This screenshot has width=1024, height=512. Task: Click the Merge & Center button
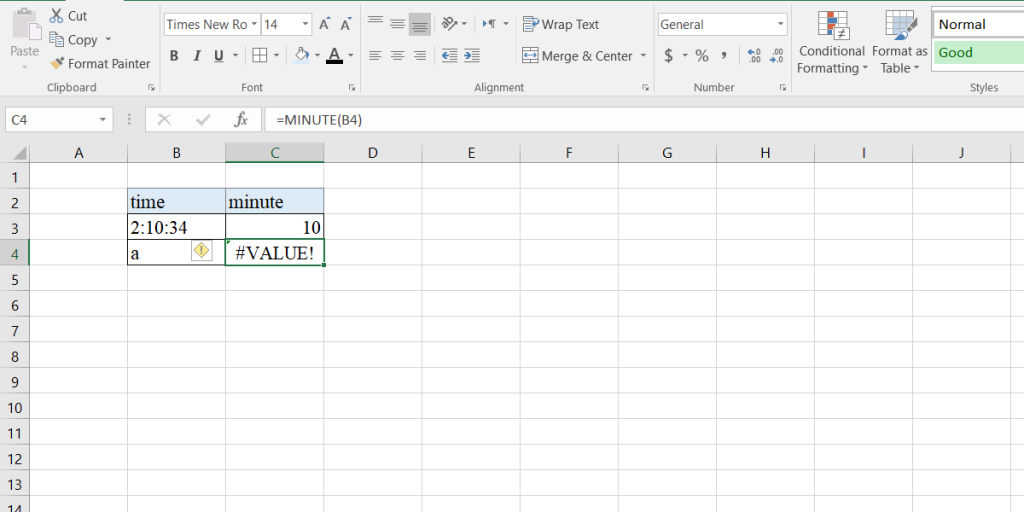(577, 56)
